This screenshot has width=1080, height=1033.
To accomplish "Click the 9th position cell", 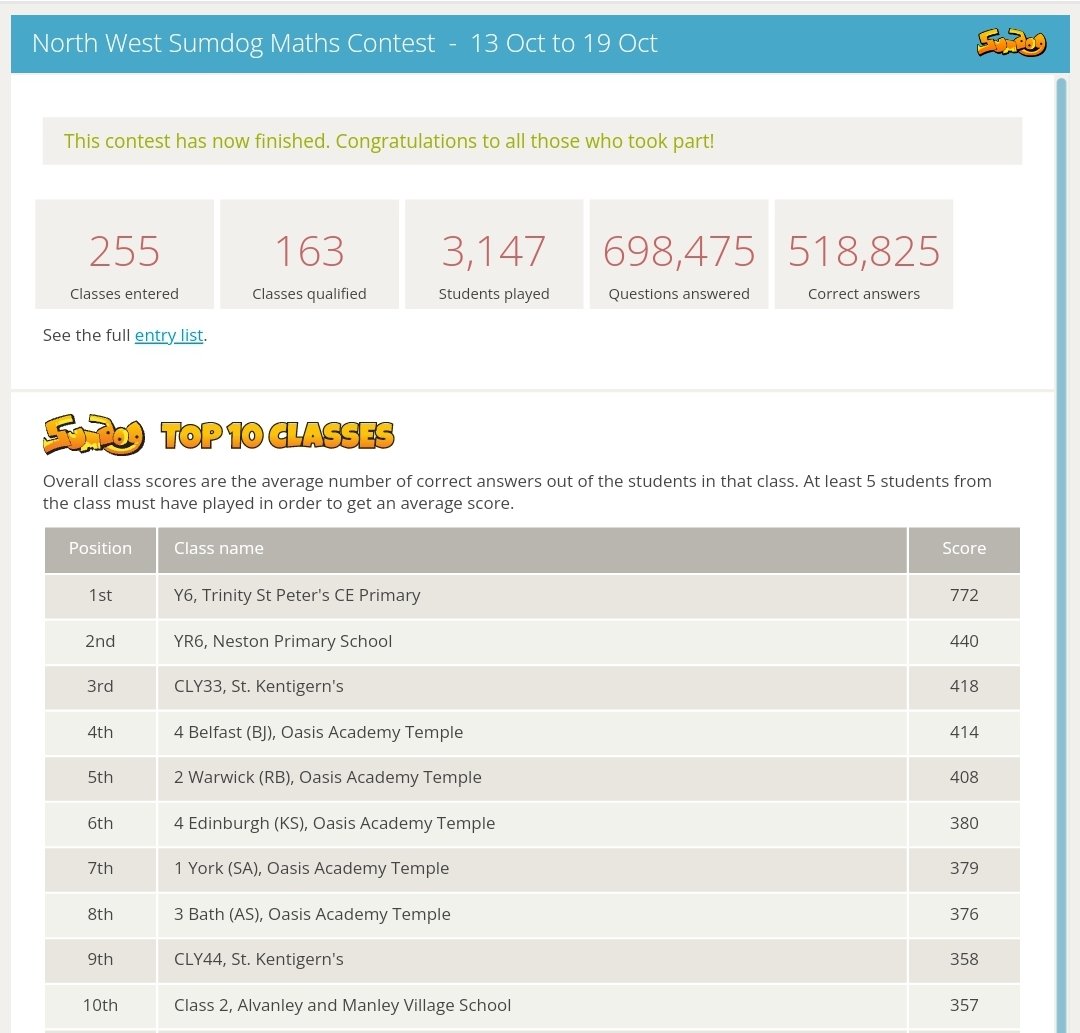I will point(101,959).
